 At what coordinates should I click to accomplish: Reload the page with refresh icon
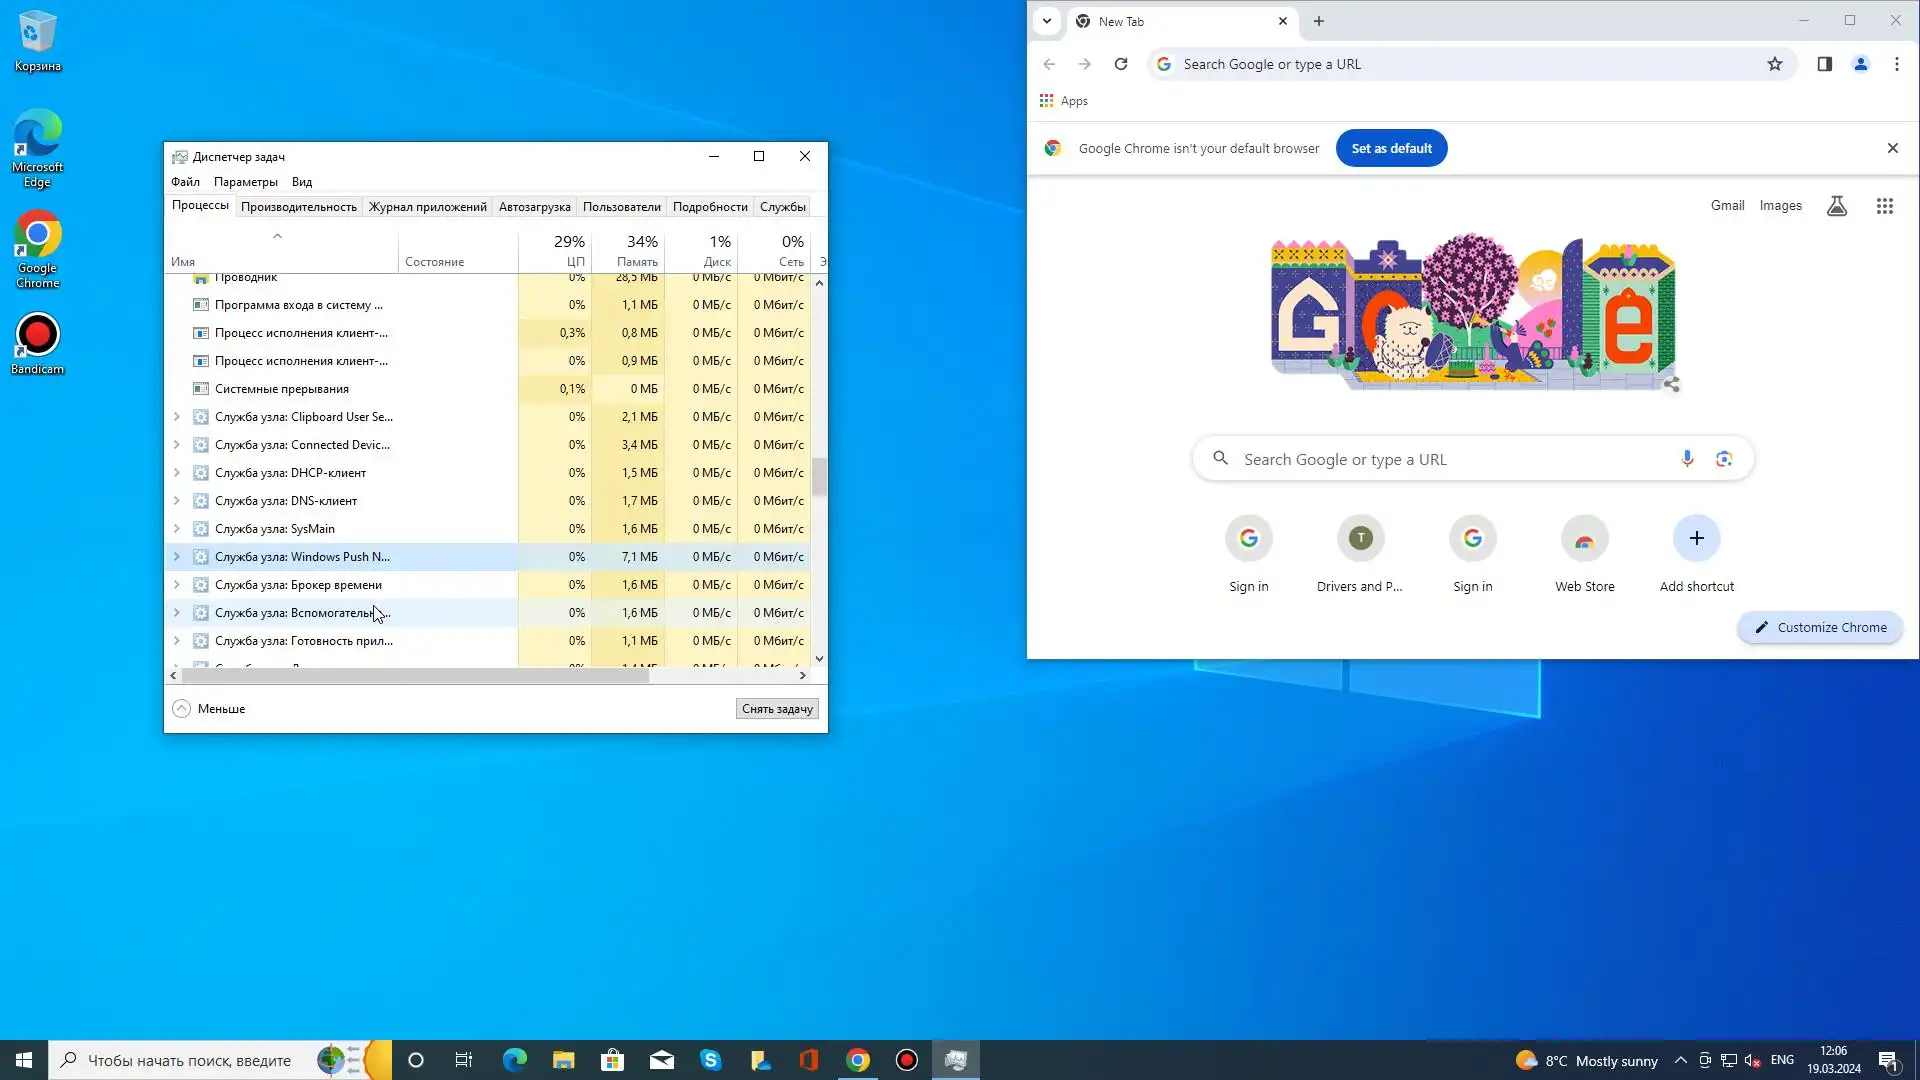tap(1121, 64)
